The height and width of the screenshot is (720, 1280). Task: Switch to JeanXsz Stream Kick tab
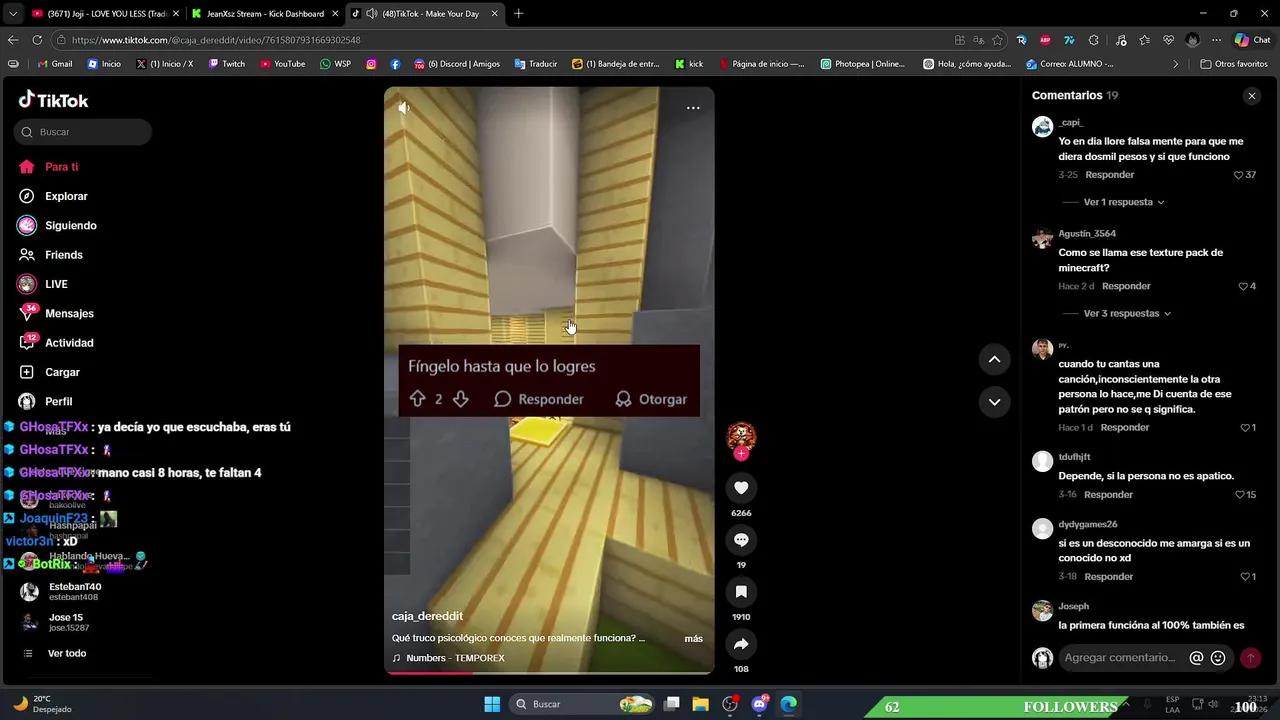265,14
